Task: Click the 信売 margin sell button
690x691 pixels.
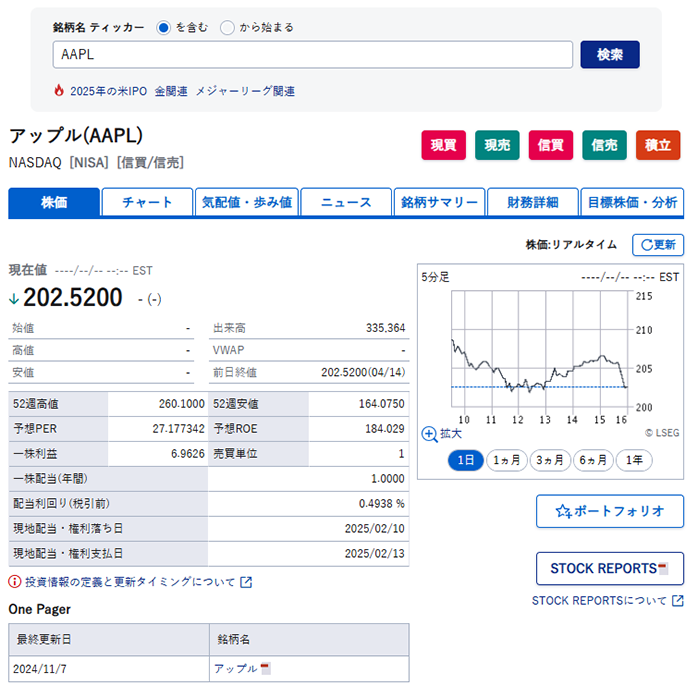Action: pos(604,145)
